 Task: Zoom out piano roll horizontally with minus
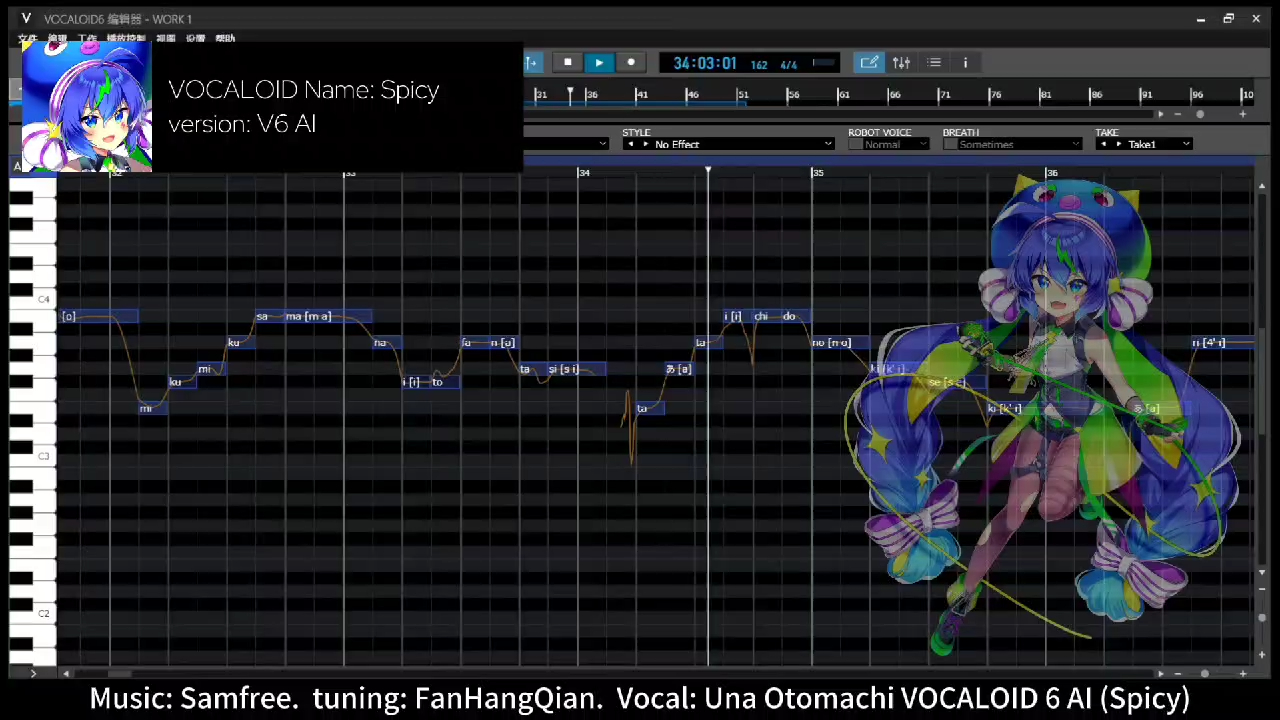click(x=1177, y=673)
